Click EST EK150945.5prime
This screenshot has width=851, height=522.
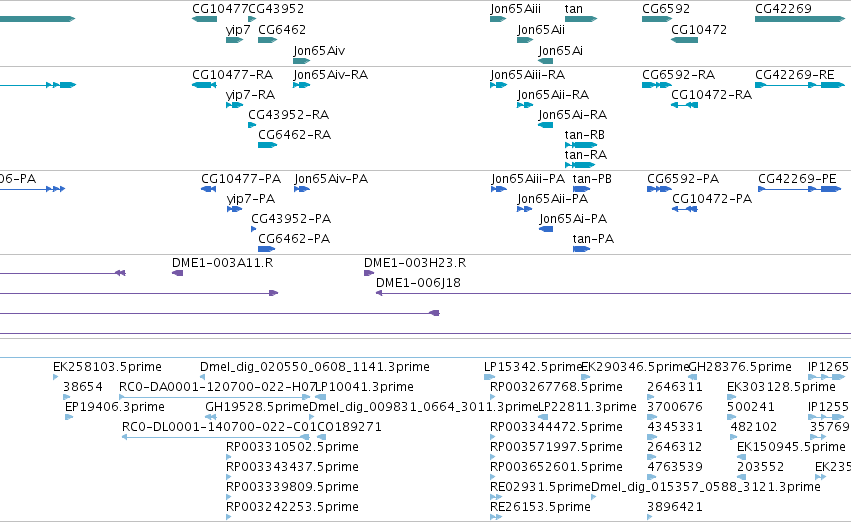coord(741,457)
